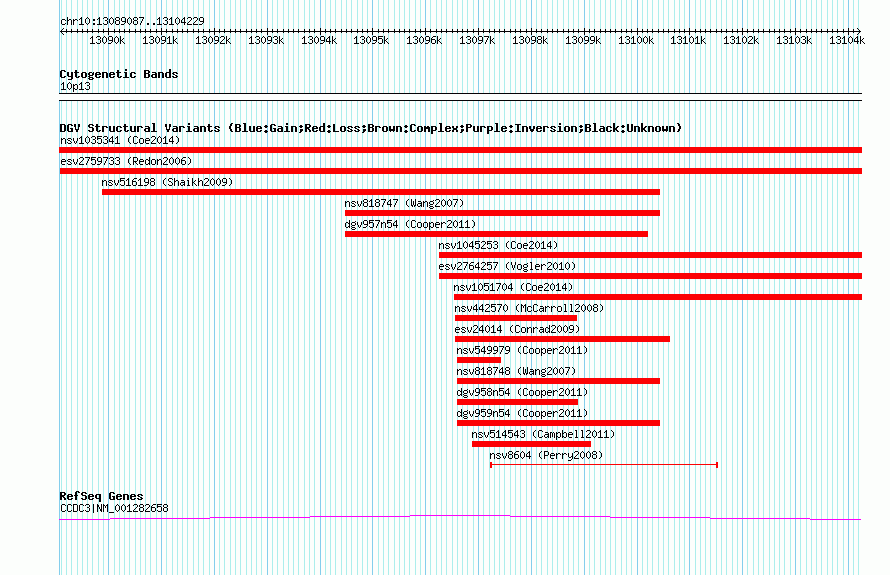Select the Cytogenetic Bands track heading

coord(119,74)
